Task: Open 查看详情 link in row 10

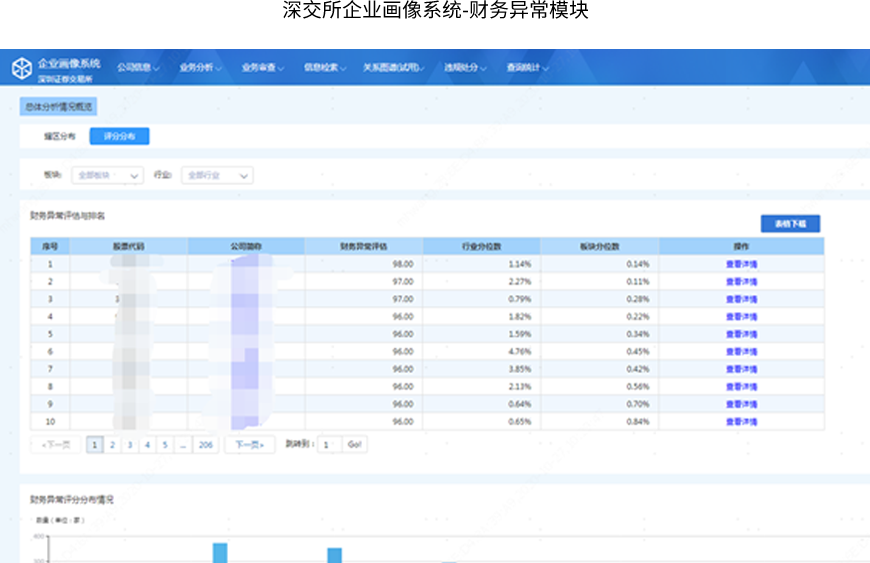Action: (741, 422)
